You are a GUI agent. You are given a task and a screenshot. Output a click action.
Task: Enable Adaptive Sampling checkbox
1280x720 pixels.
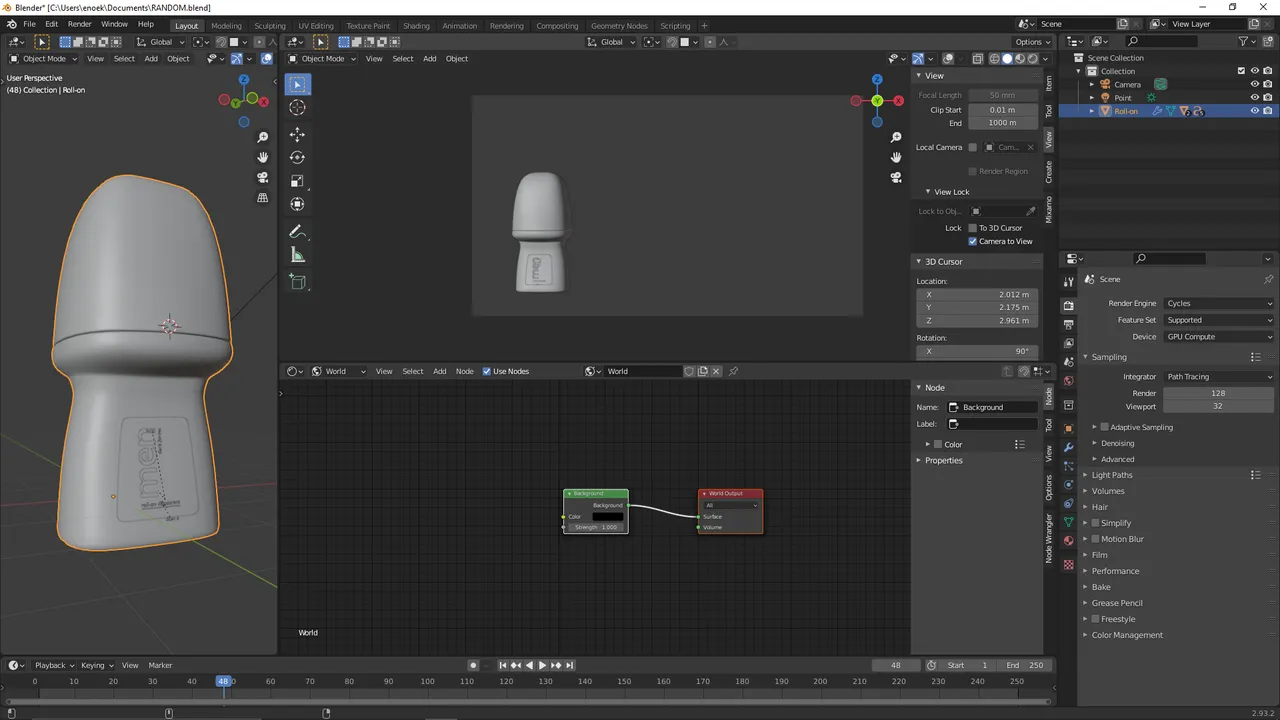pos(1104,427)
